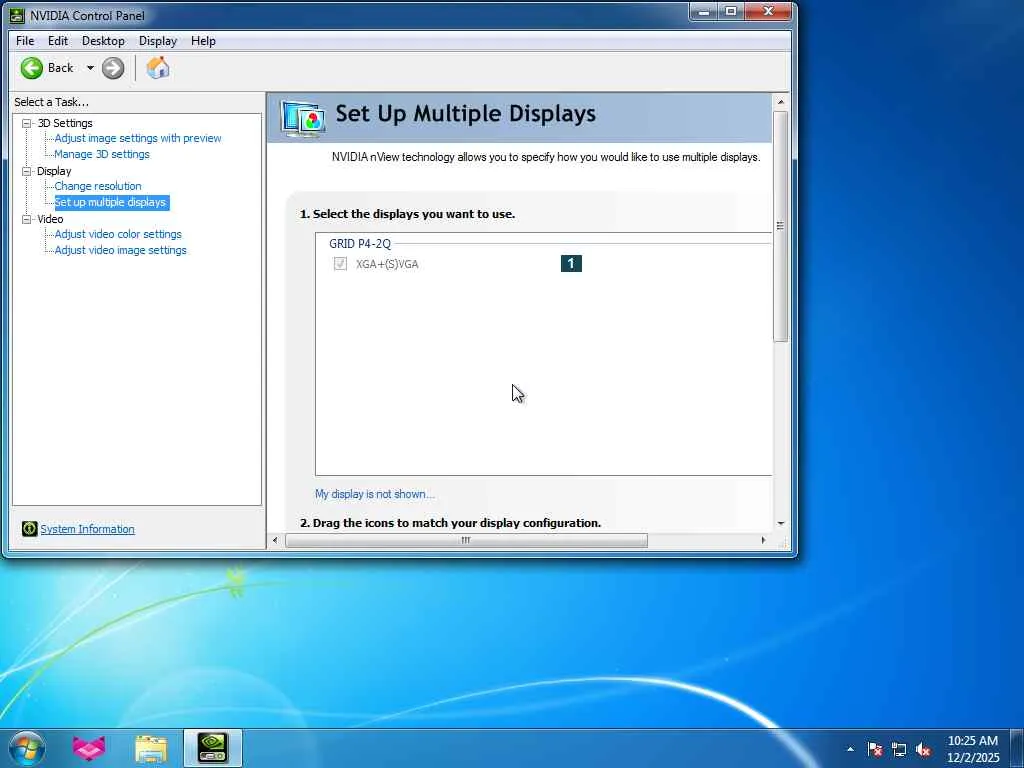Open the Action Center flag icon
Screen dimensions: 1024x768
875,749
